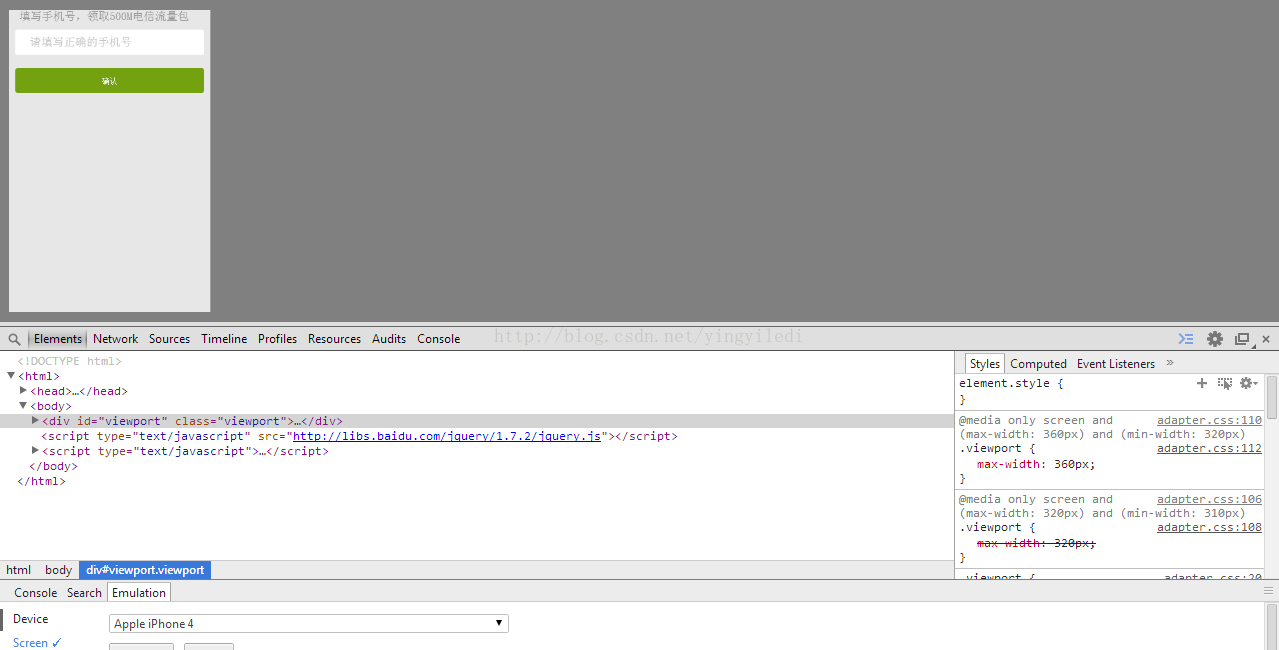Click the green confirm button

[x=109, y=81]
